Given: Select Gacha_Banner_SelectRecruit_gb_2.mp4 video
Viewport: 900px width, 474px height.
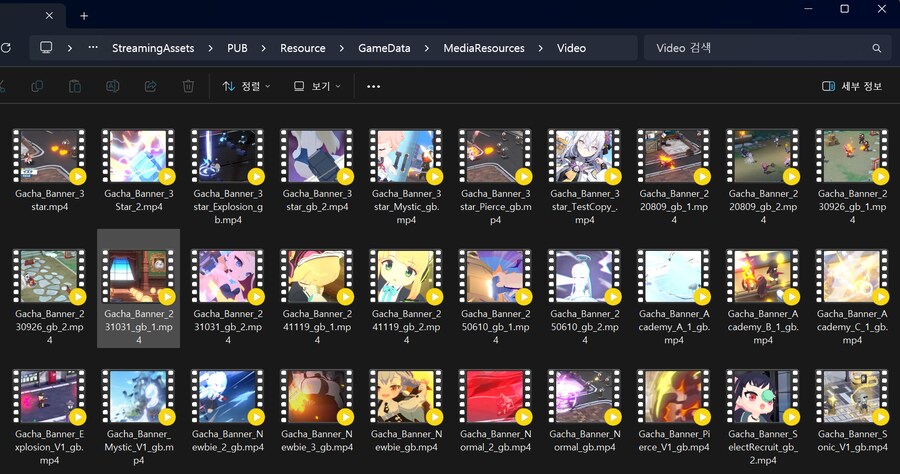Looking at the screenshot, I should 763,417.
